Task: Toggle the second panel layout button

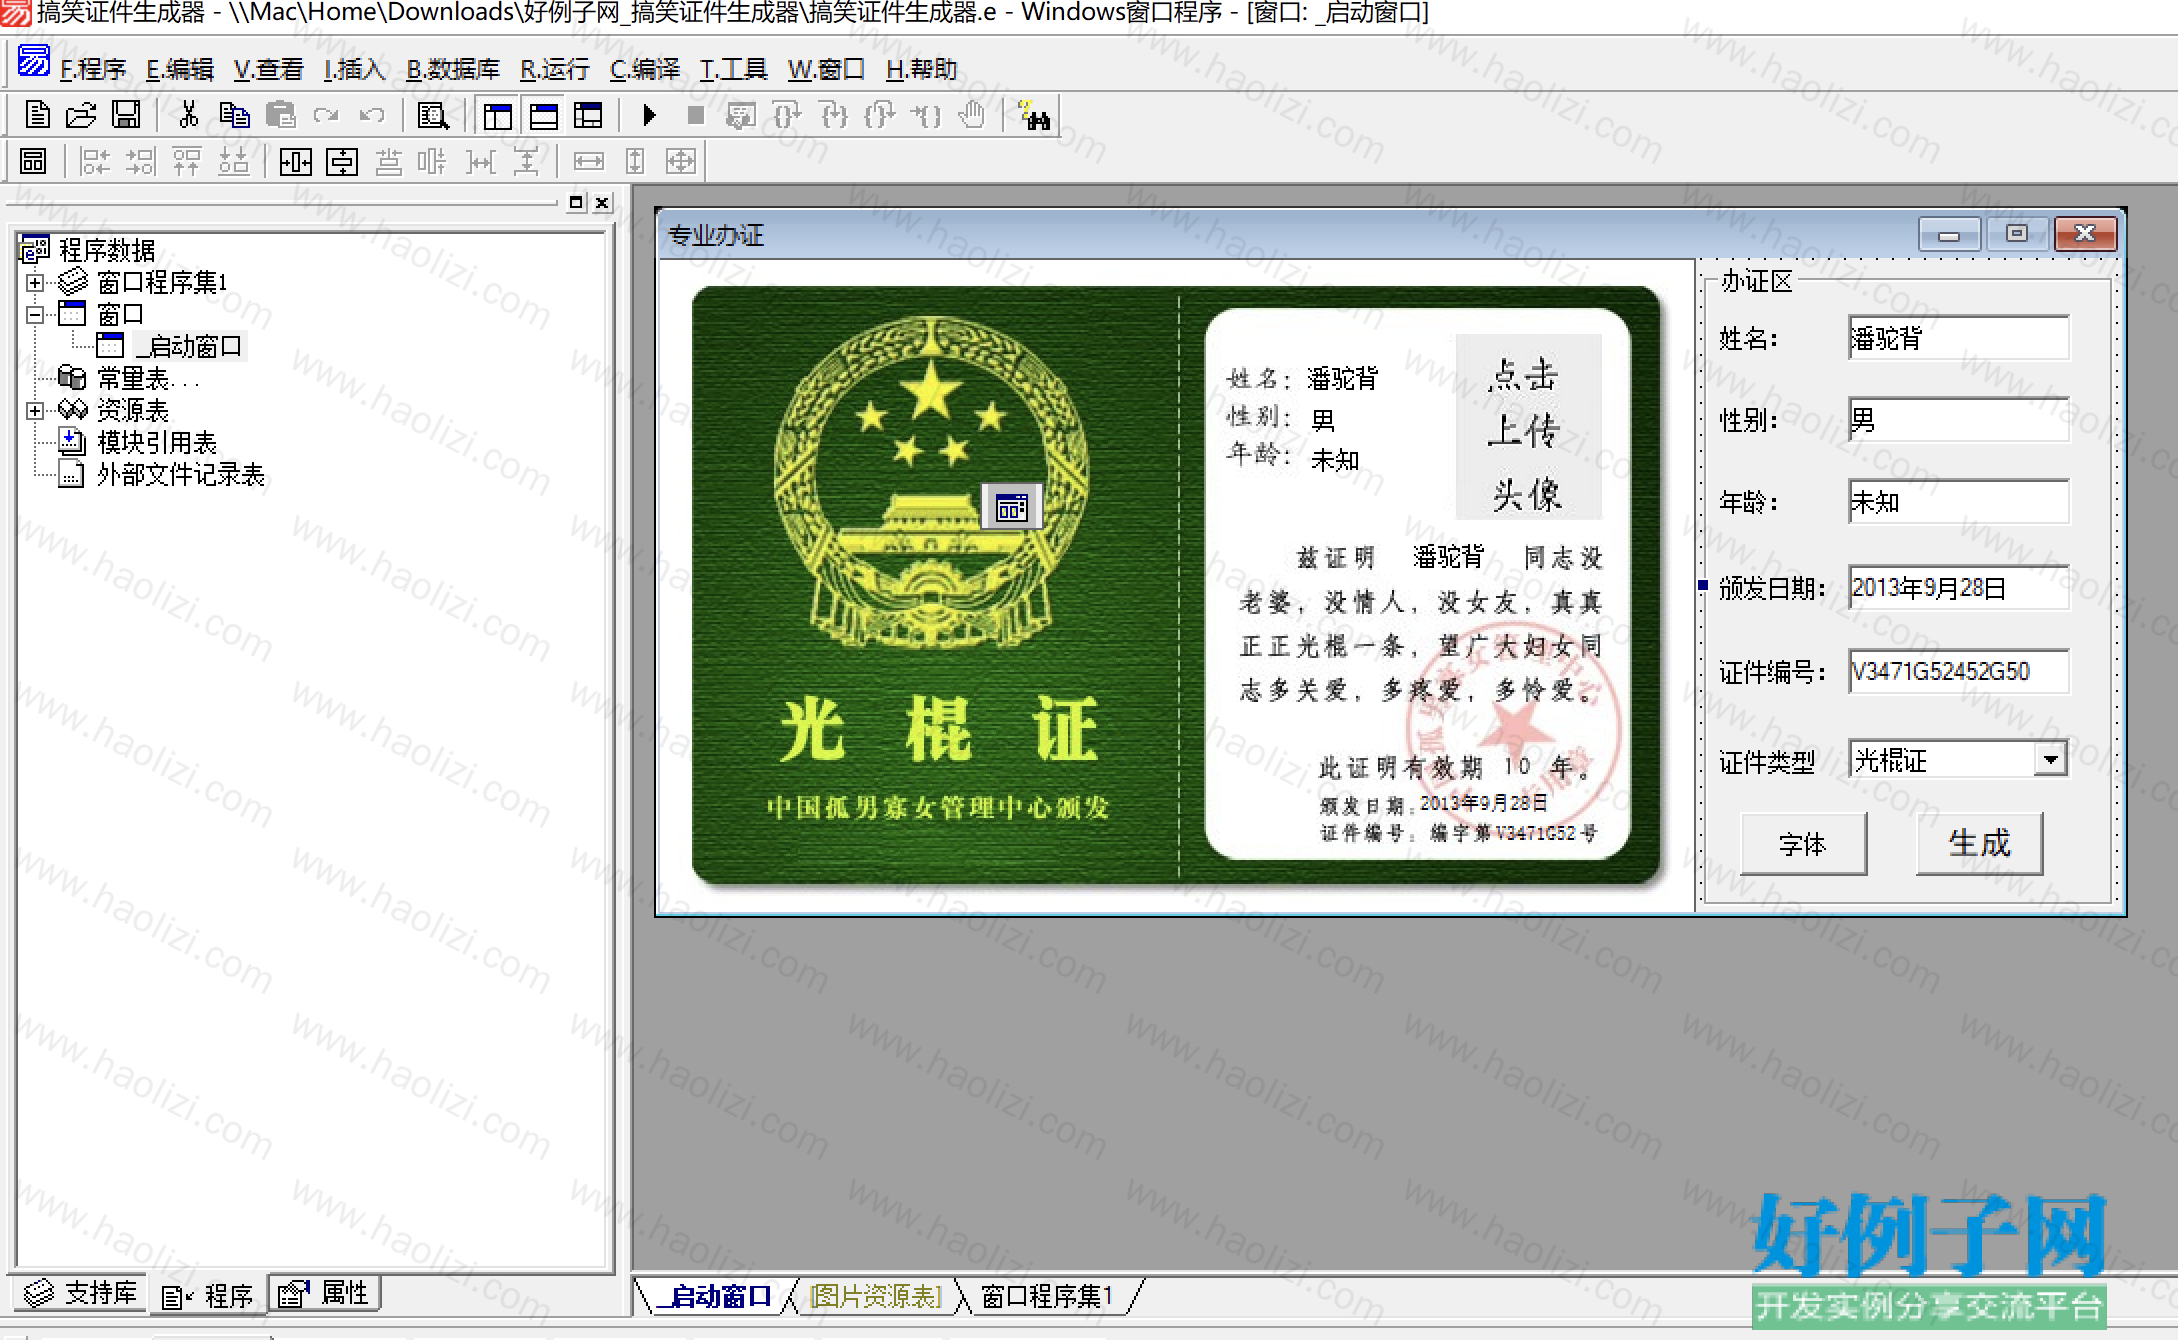Action: point(543,116)
